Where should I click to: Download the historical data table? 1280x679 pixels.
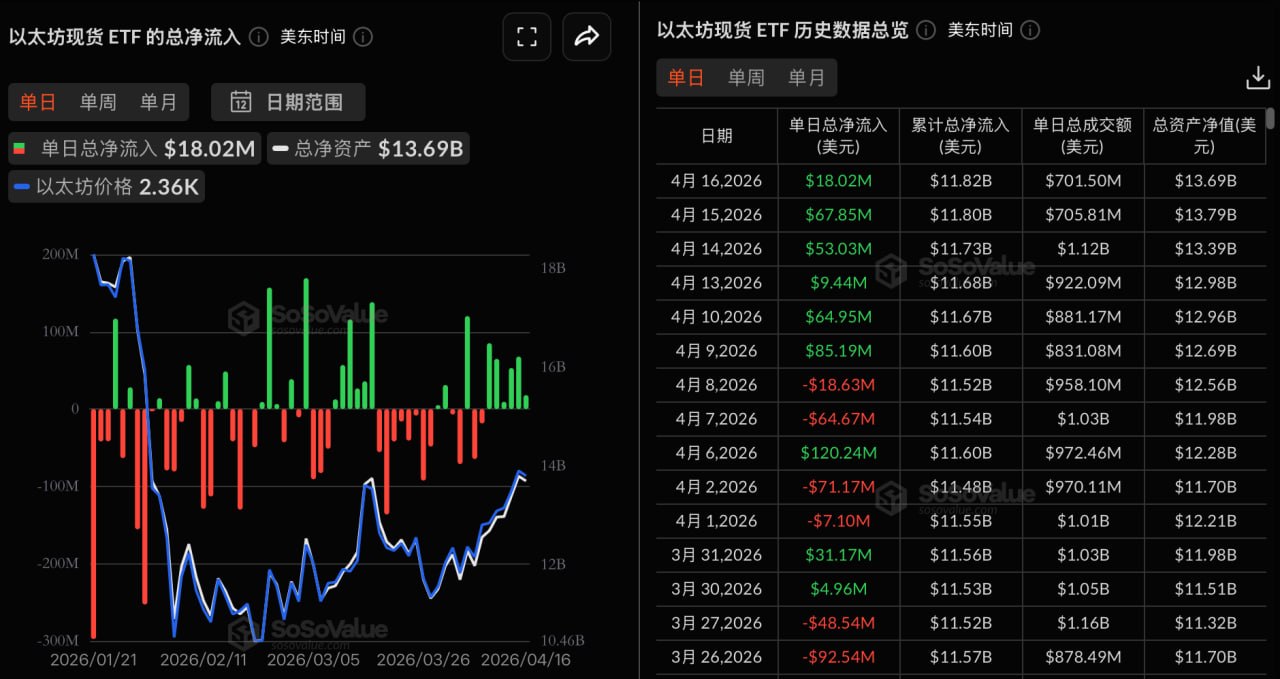pos(1257,78)
